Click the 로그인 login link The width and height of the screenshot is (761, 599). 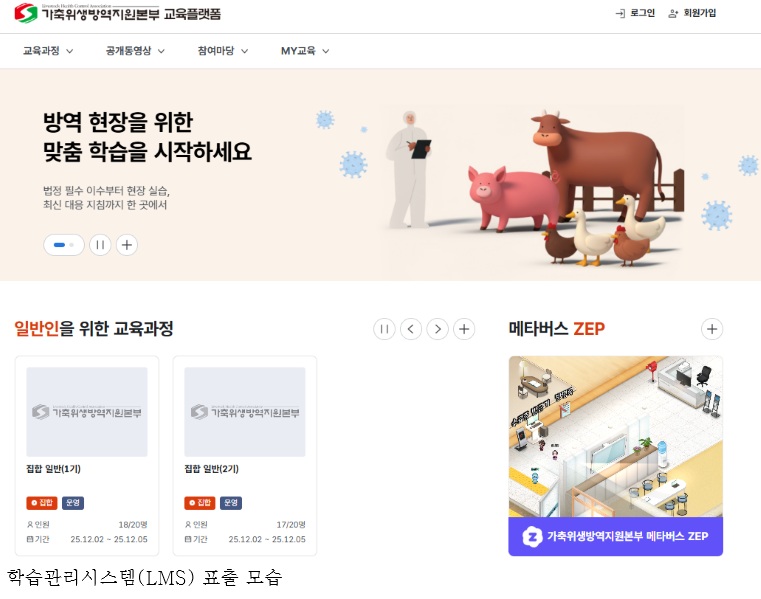[635, 13]
